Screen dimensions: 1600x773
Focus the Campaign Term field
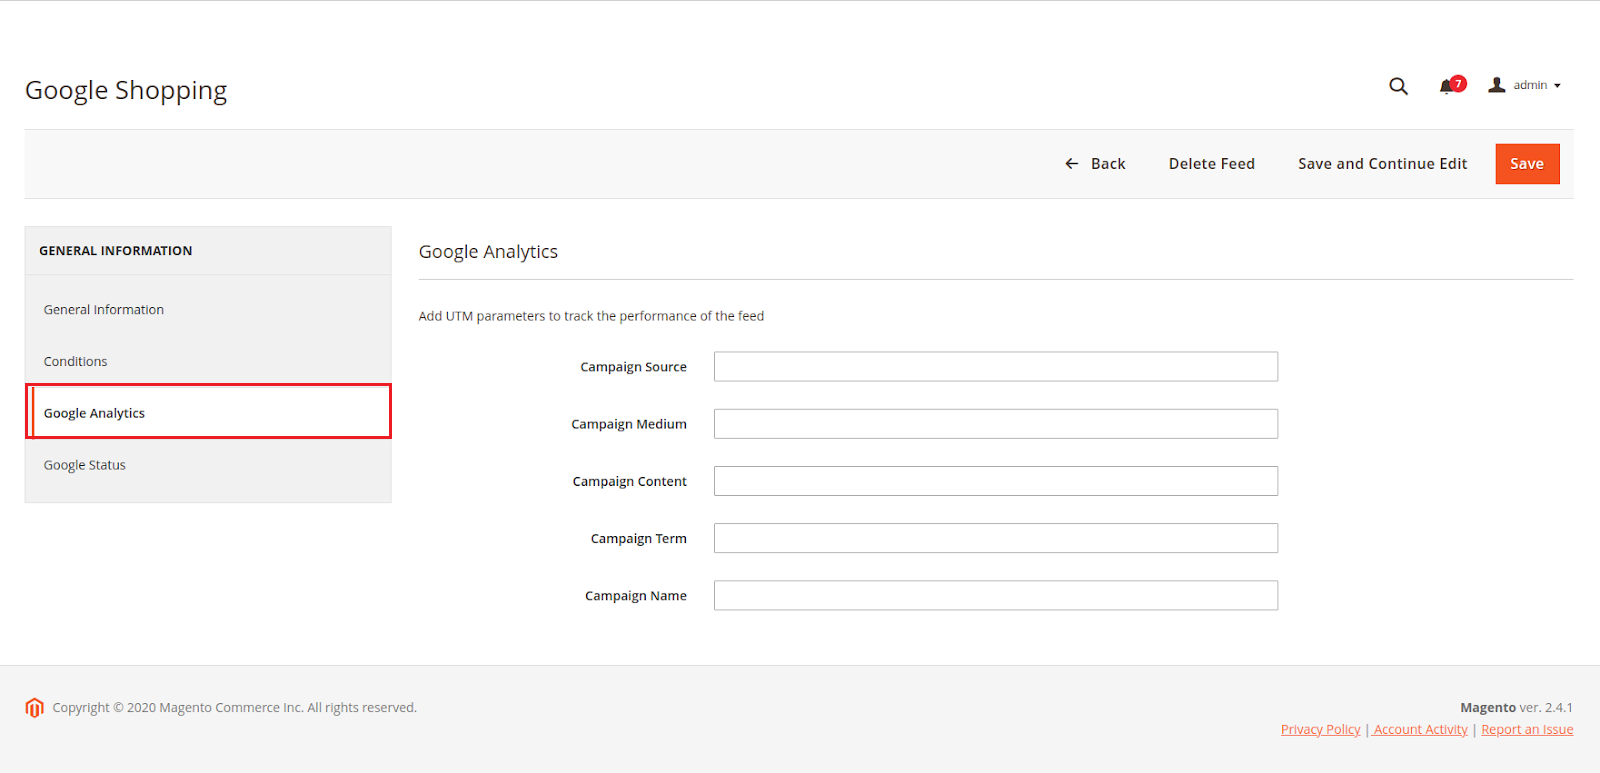[996, 538]
